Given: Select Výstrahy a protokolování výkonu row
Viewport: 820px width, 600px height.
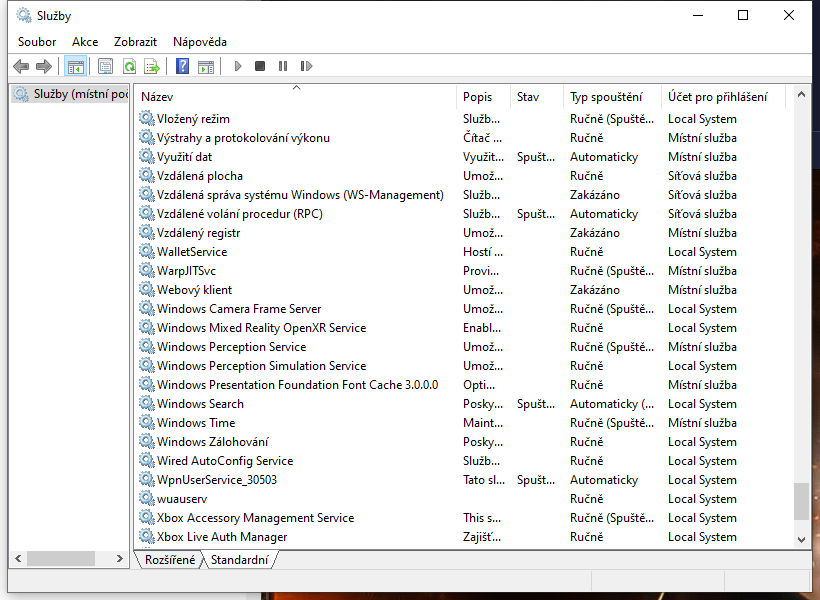Looking at the screenshot, I should (x=462, y=138).
